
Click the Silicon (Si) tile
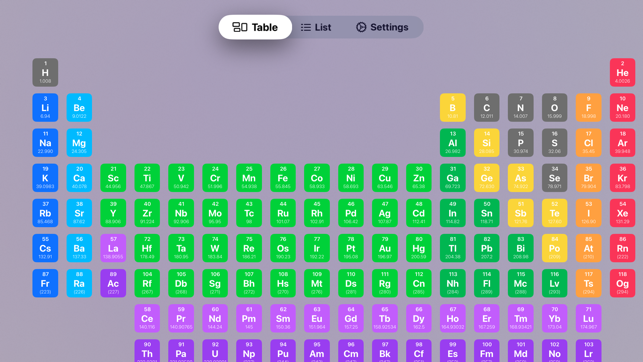click(x=486, y=143)
